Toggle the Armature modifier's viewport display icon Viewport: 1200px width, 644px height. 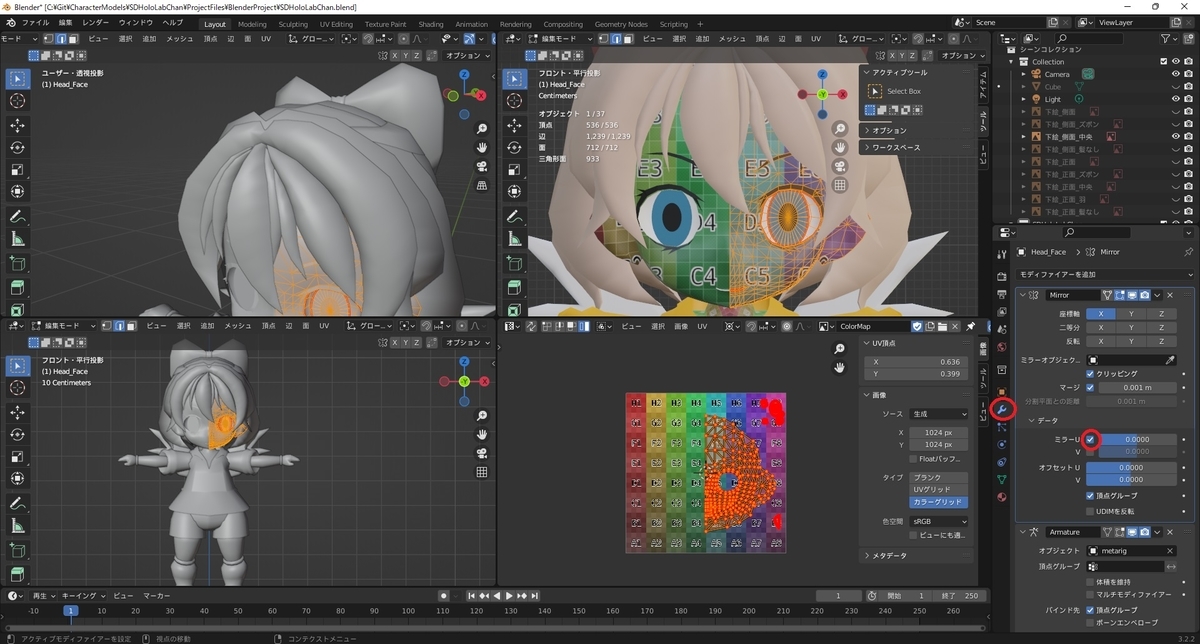click(x=1133, y=532)
